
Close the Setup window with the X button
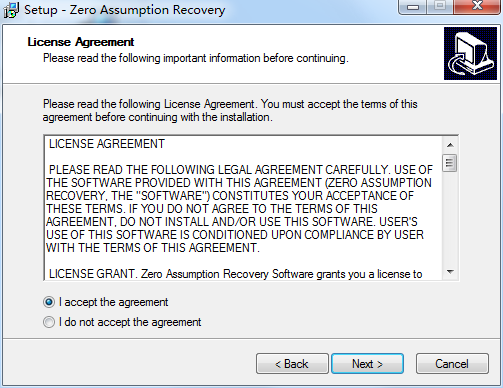(478, 7)
